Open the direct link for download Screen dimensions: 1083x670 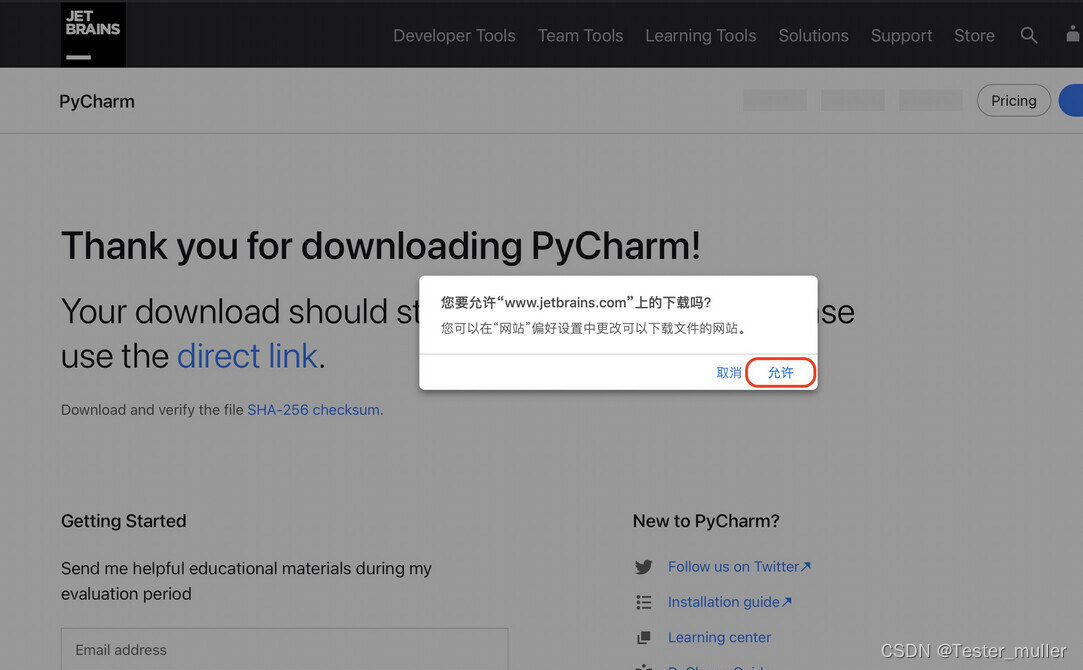(x=247, y=356)
